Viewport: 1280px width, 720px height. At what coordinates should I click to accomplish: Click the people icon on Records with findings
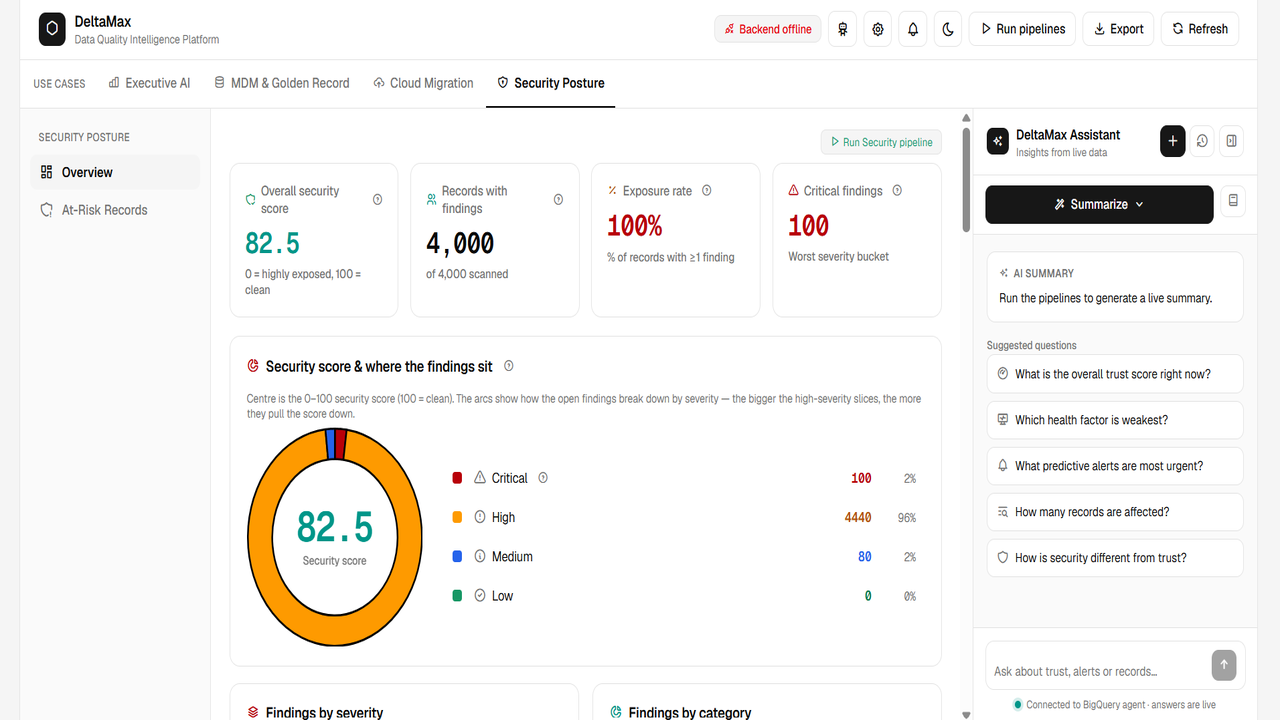[432, 200]
